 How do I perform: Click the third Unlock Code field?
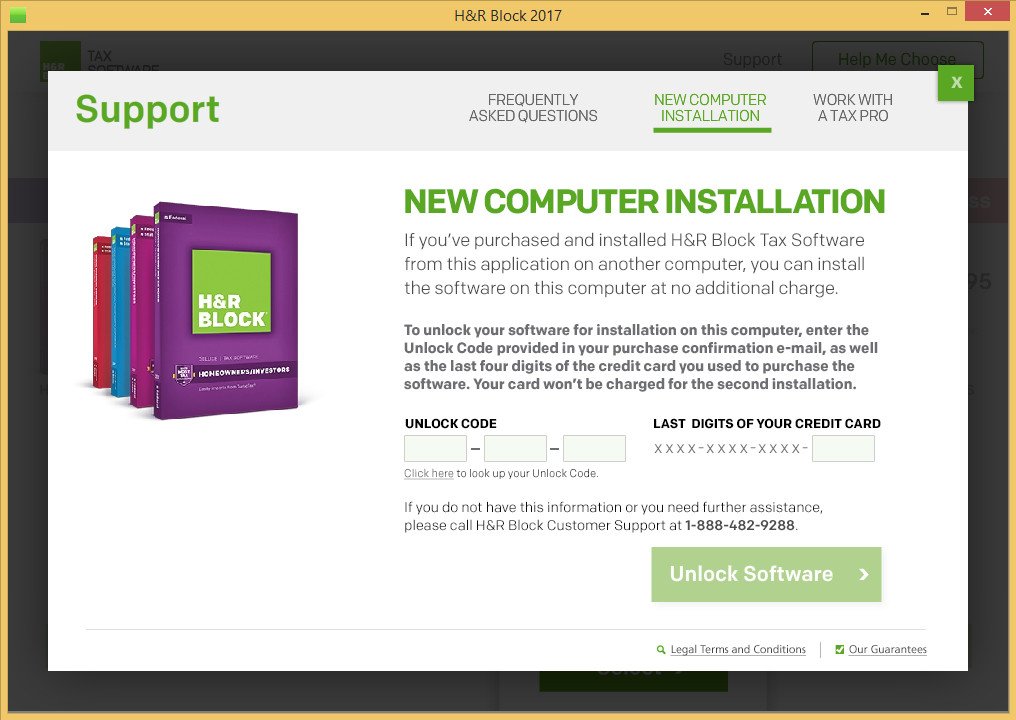tap(594, 448)
